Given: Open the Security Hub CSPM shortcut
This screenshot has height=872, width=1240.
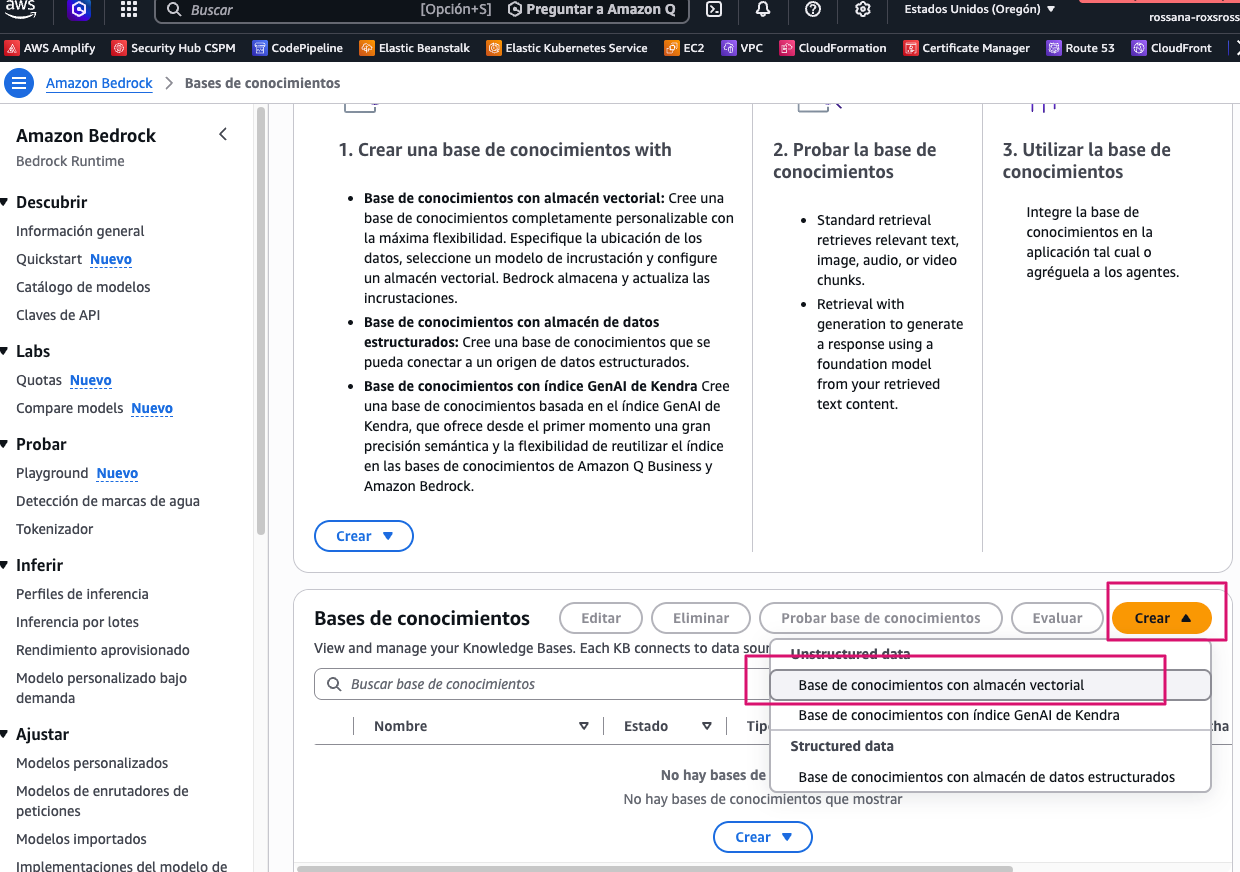Looking at the screenshot, I should [174, 48].
